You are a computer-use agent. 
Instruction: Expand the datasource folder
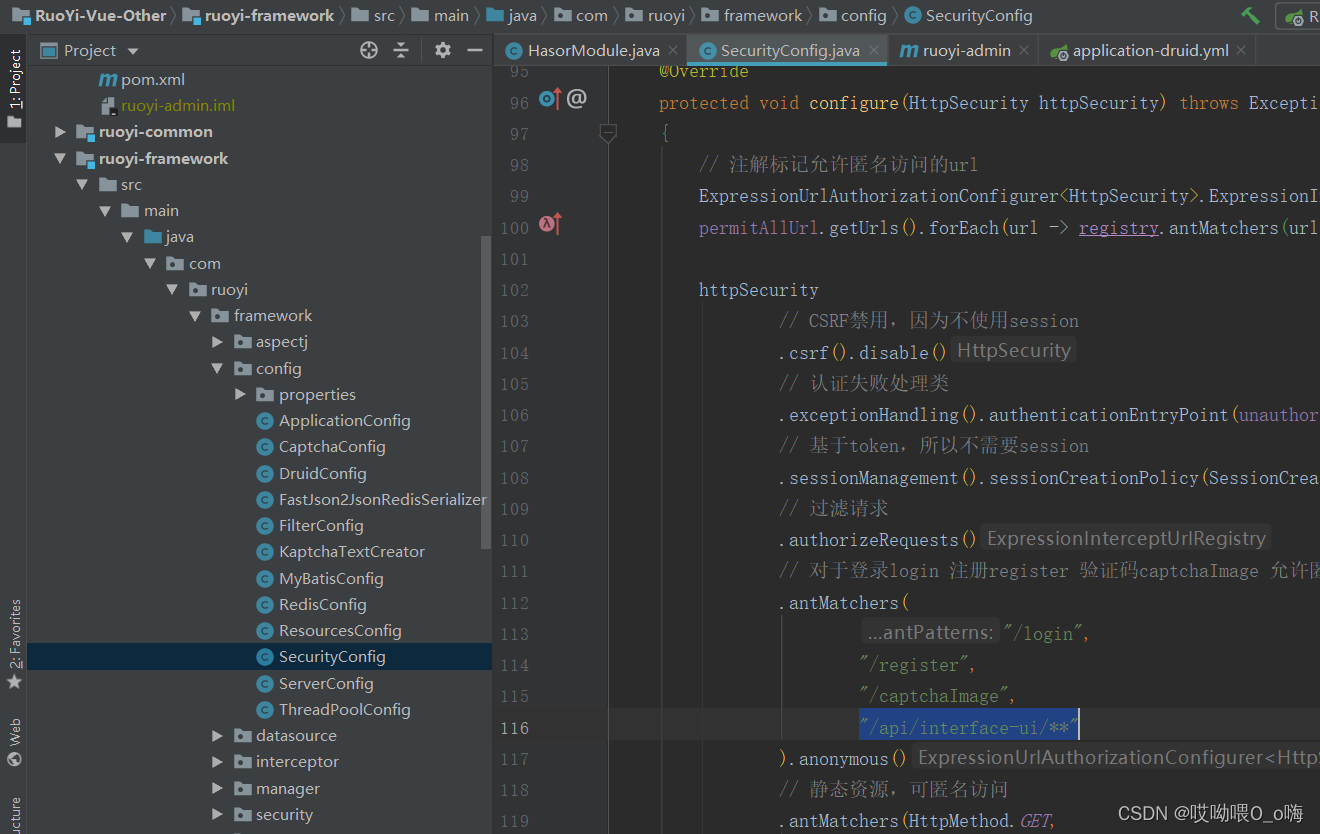click(x=218, y=735)
